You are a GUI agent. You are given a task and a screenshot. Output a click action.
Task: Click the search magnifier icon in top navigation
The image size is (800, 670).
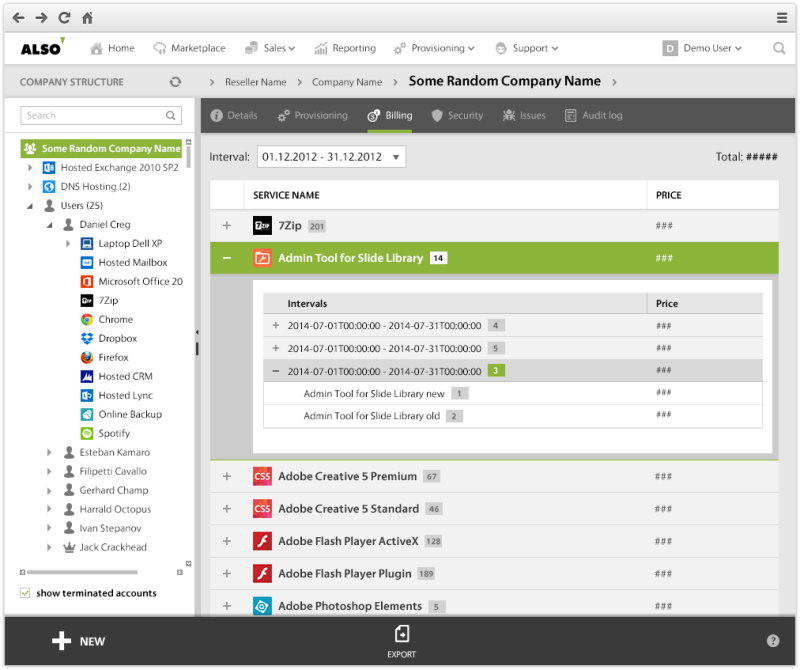(779, 48)
